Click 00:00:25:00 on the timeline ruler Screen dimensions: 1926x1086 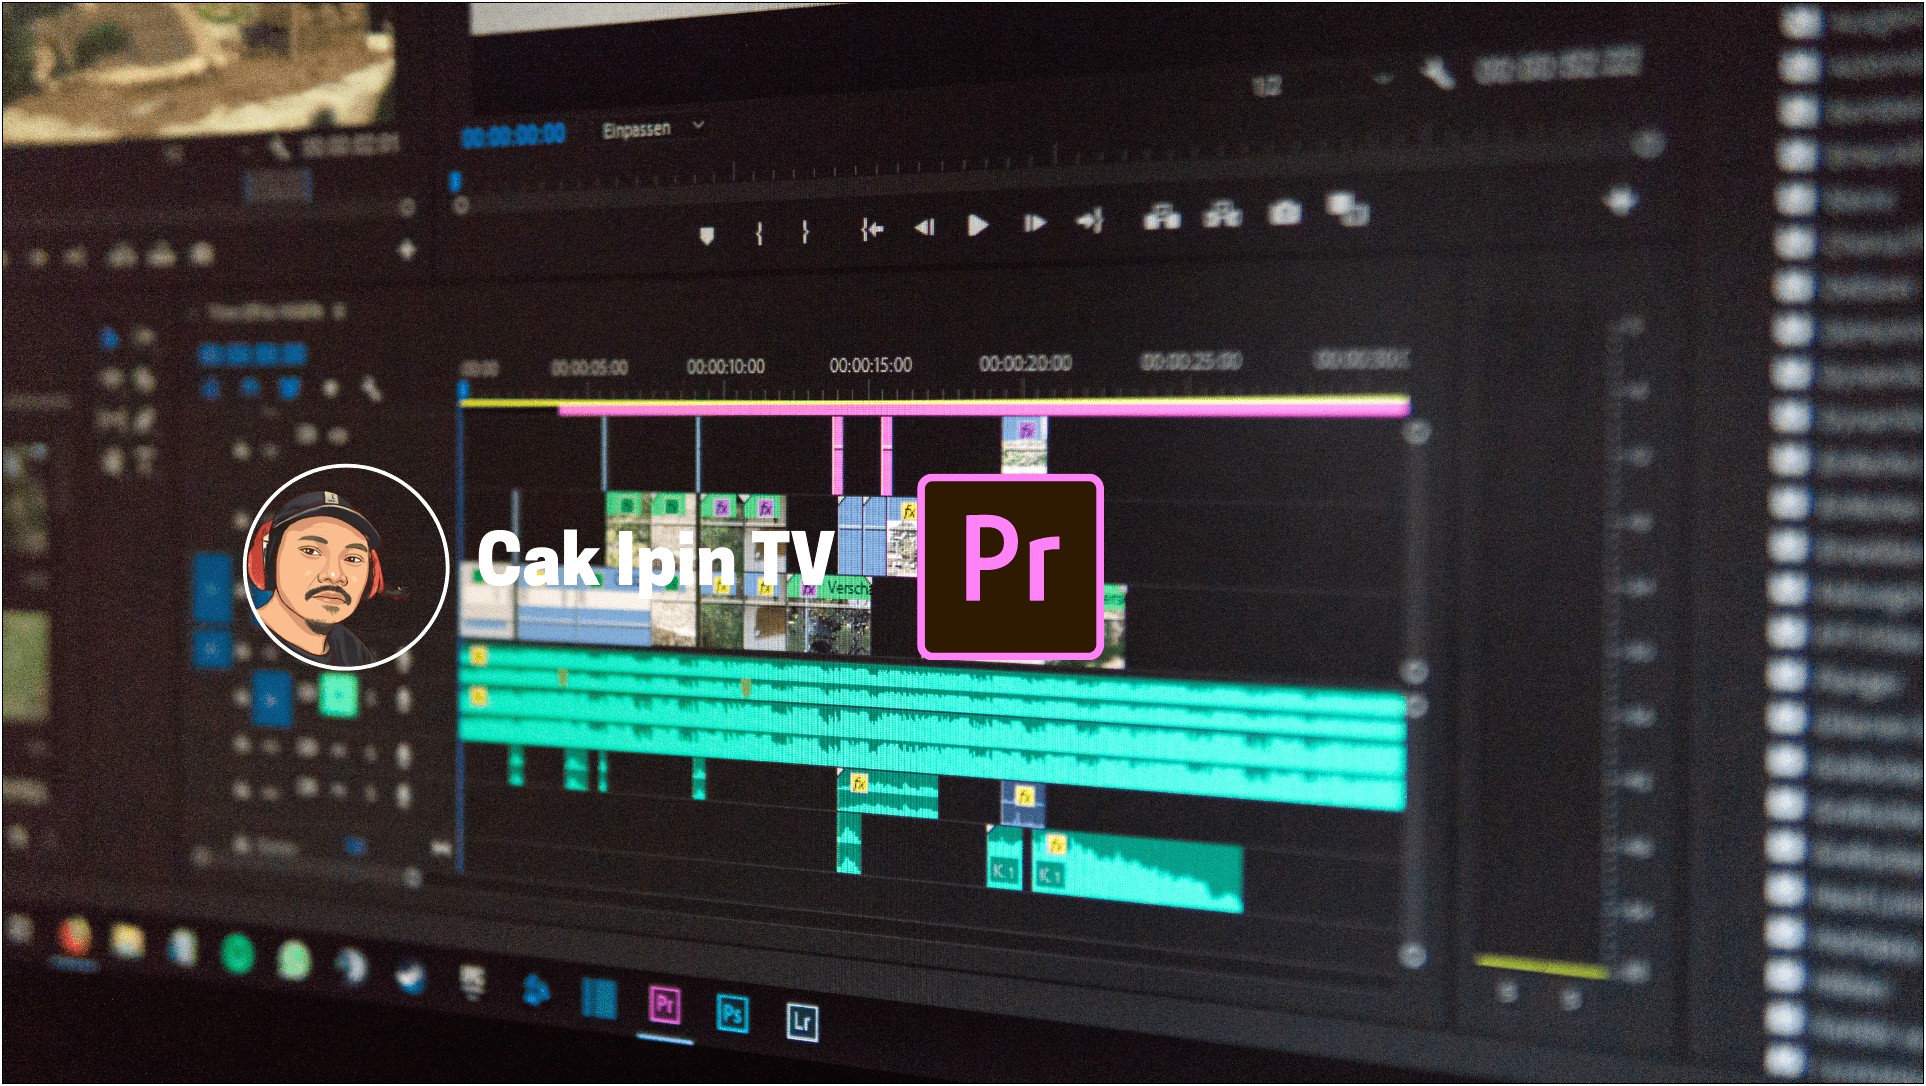coord(1191,361)
